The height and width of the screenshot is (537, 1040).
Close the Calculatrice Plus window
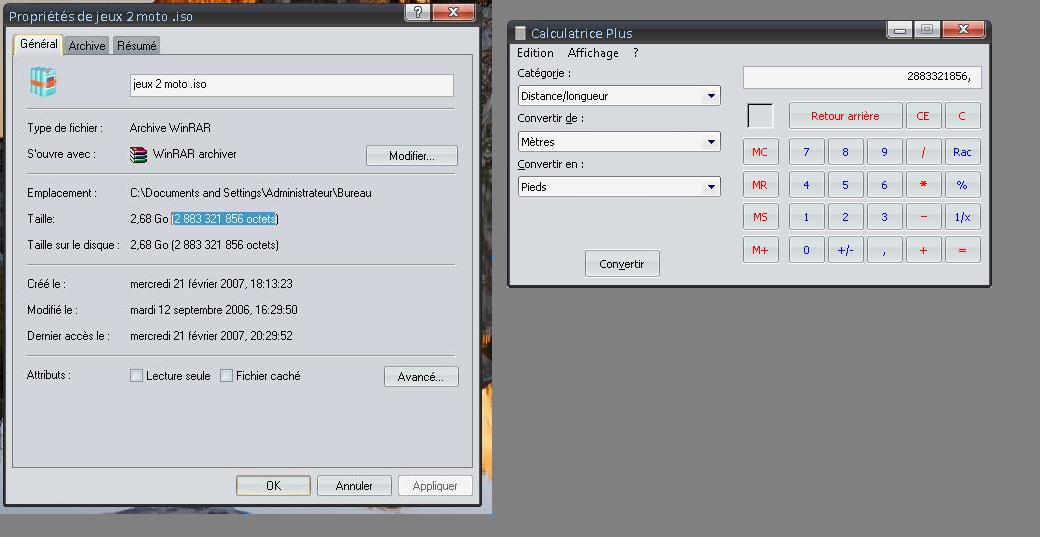(964, 30)
